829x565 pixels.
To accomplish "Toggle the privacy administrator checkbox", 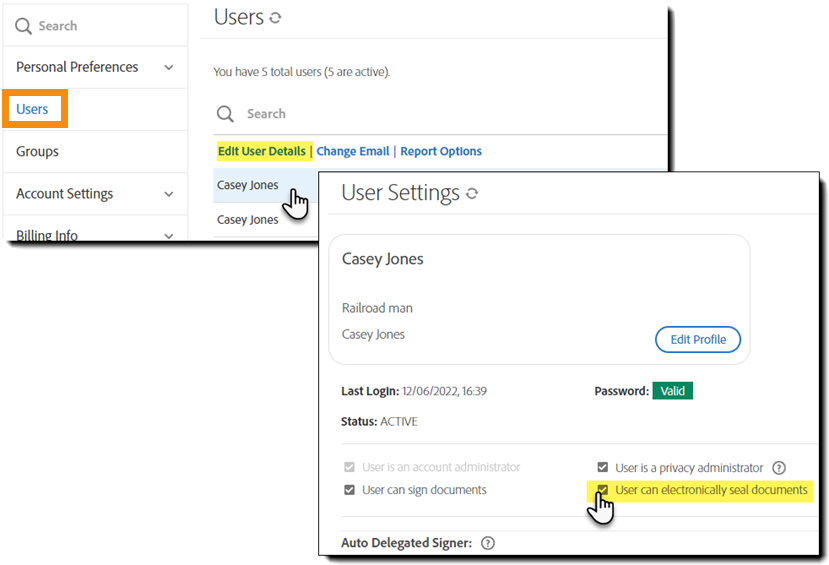I will (x=603, y=468).
